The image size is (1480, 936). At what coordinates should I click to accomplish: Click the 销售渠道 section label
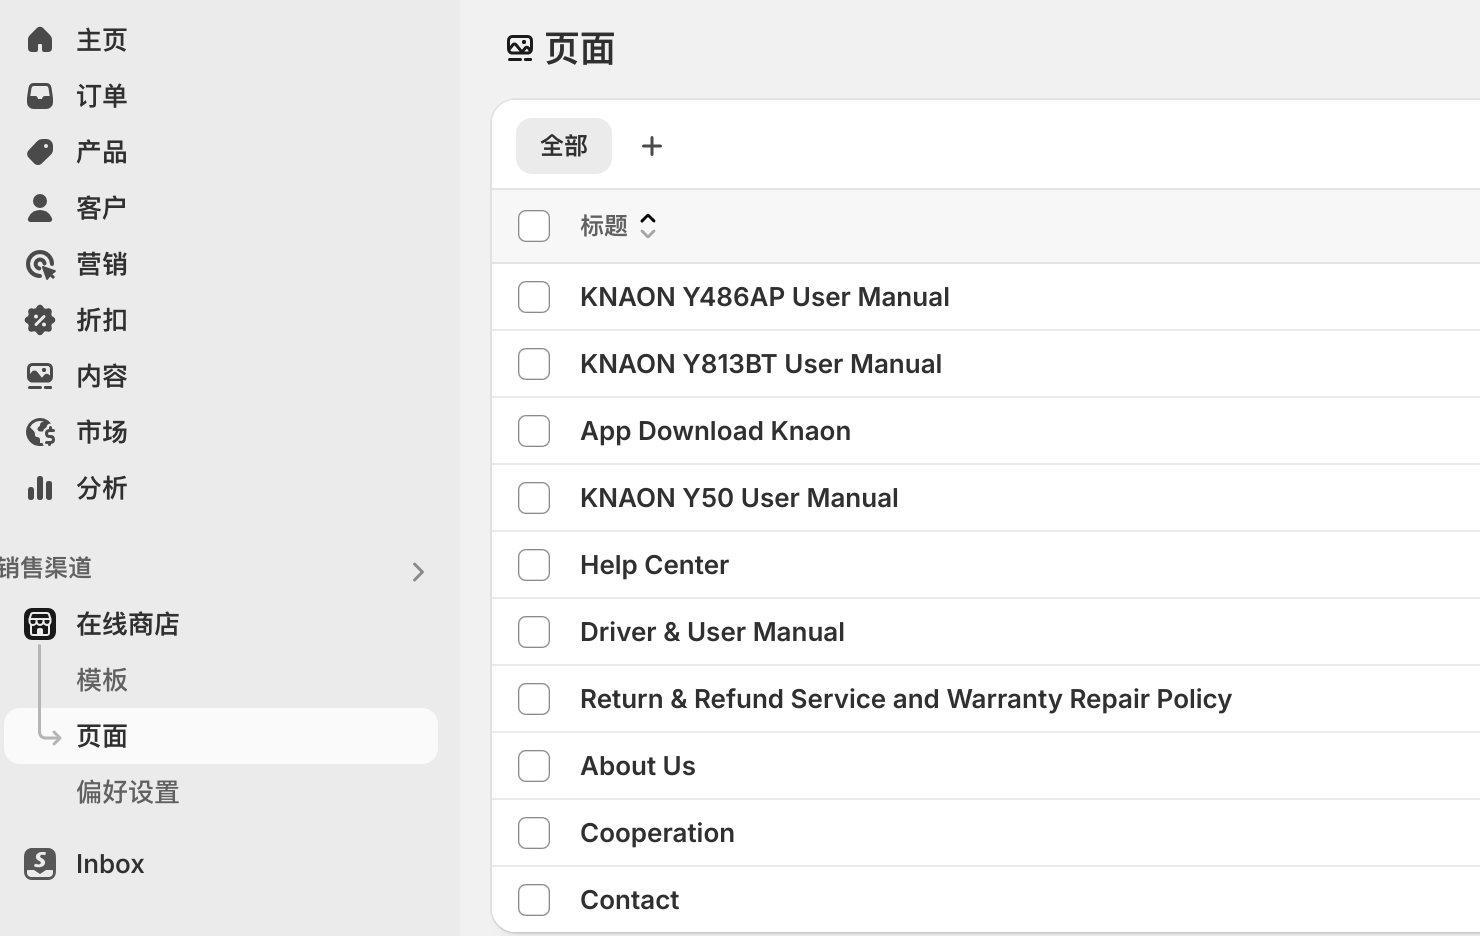(46, 568)
